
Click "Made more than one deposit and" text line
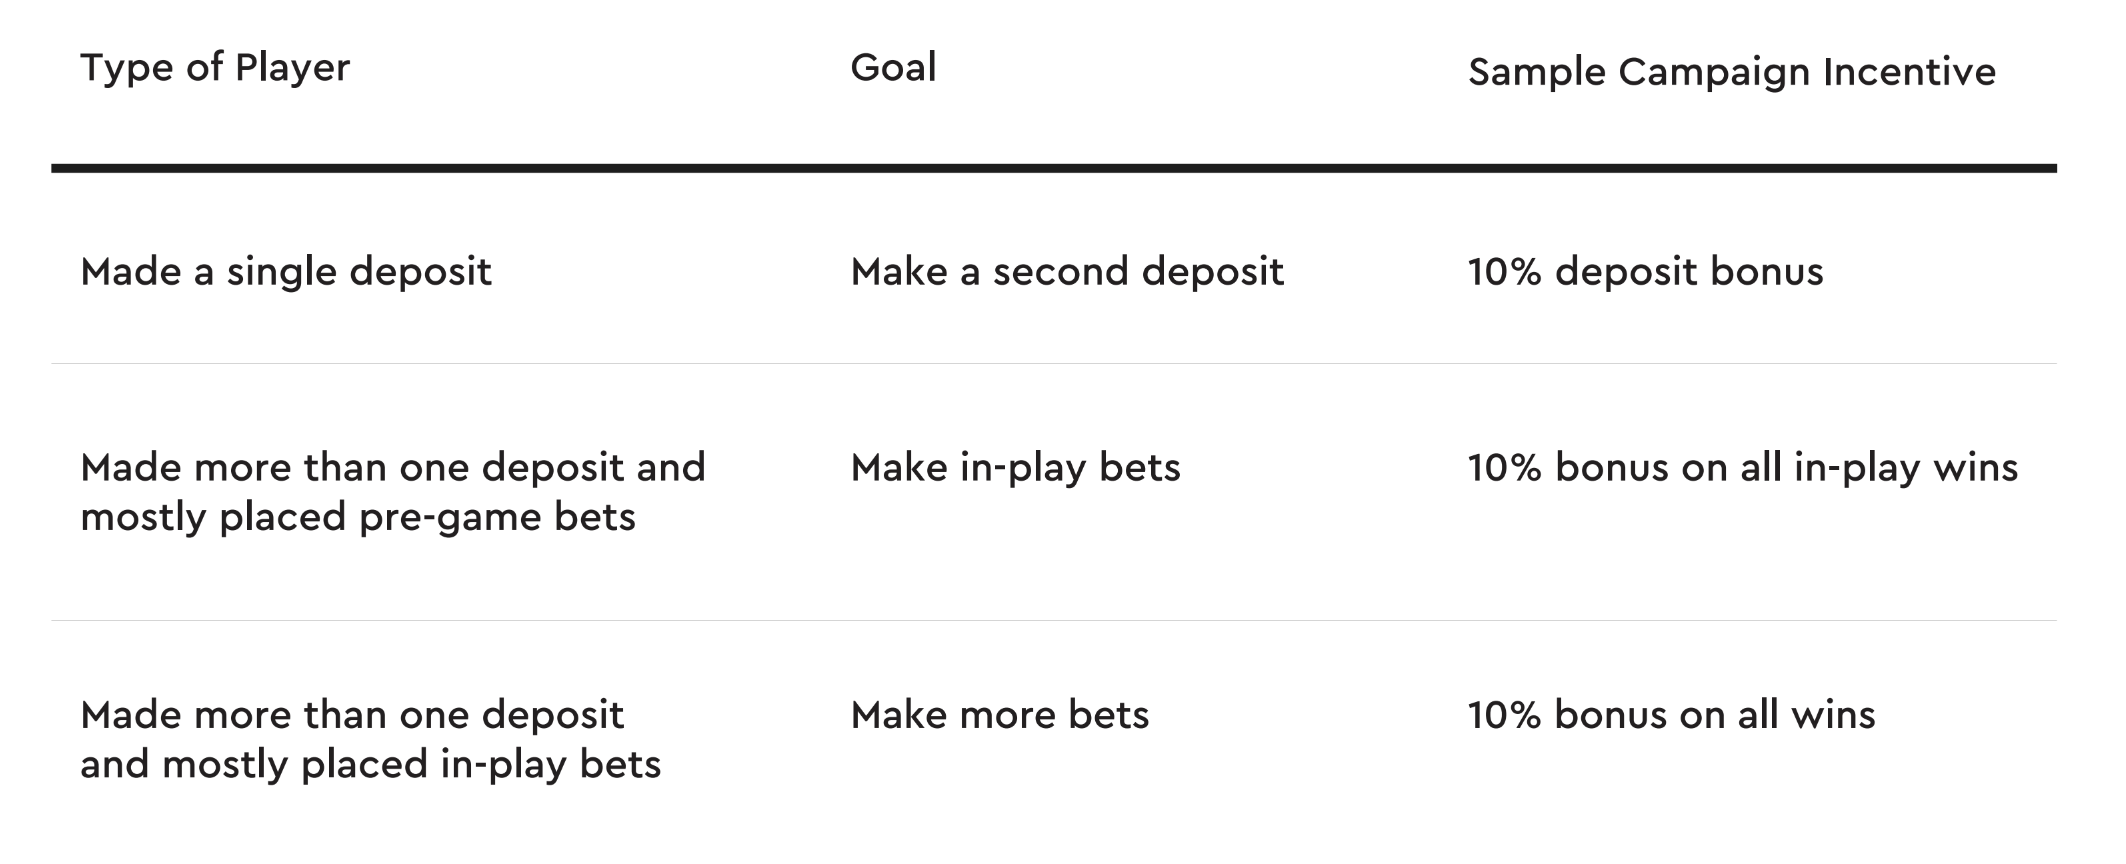pyautogui.click(x=393, y=468)
